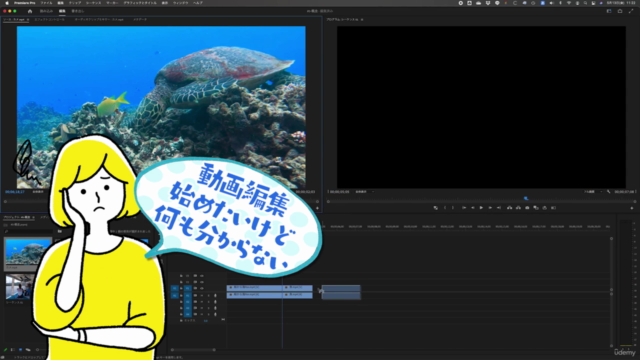Switch to the エフェクトコントロール panel tab

(49, 20)
